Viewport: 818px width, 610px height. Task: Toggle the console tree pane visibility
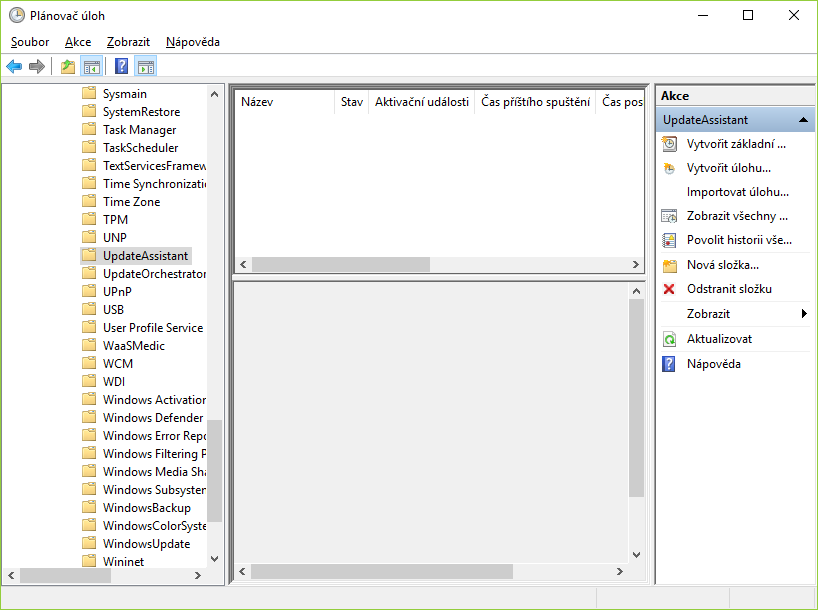[x=91, y=67]
